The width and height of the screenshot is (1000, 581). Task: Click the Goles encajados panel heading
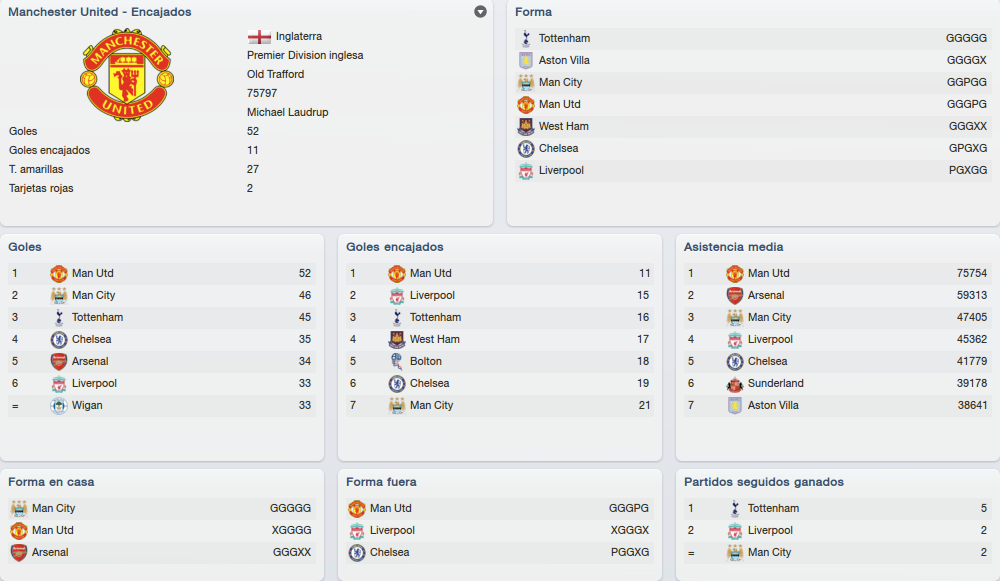click(395, 247)
